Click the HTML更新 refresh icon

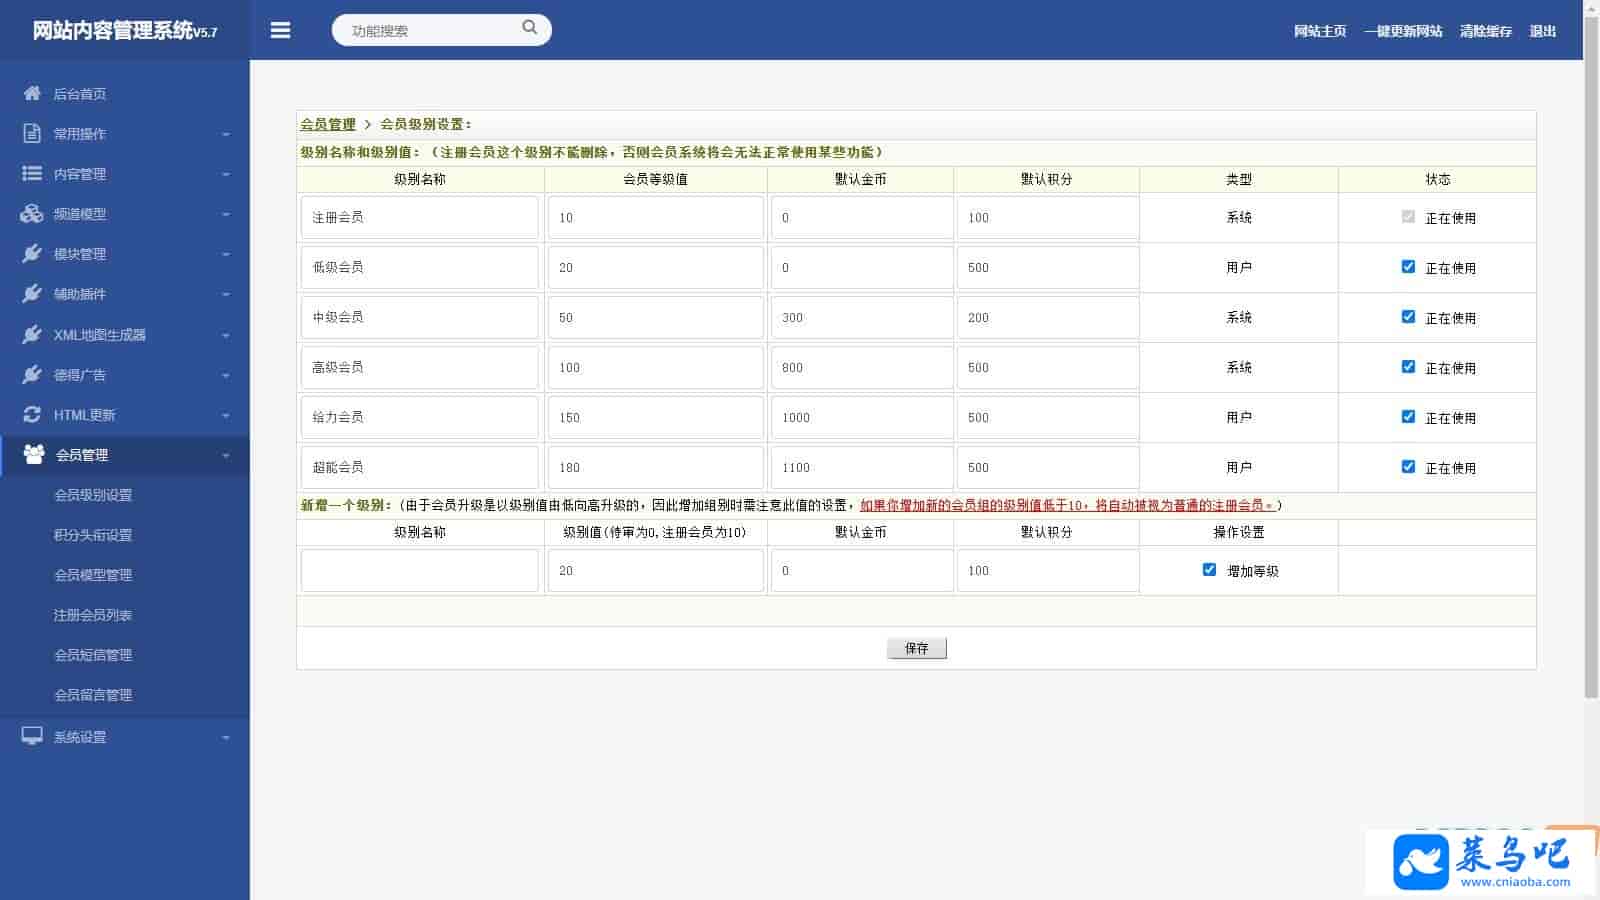click(x=32, y=414)
